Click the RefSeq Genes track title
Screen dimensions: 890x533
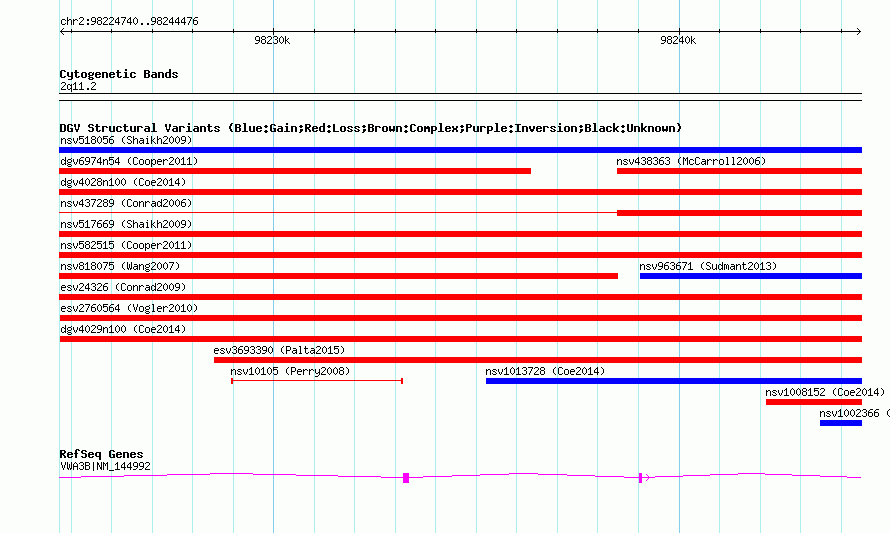tap(101, 454)
